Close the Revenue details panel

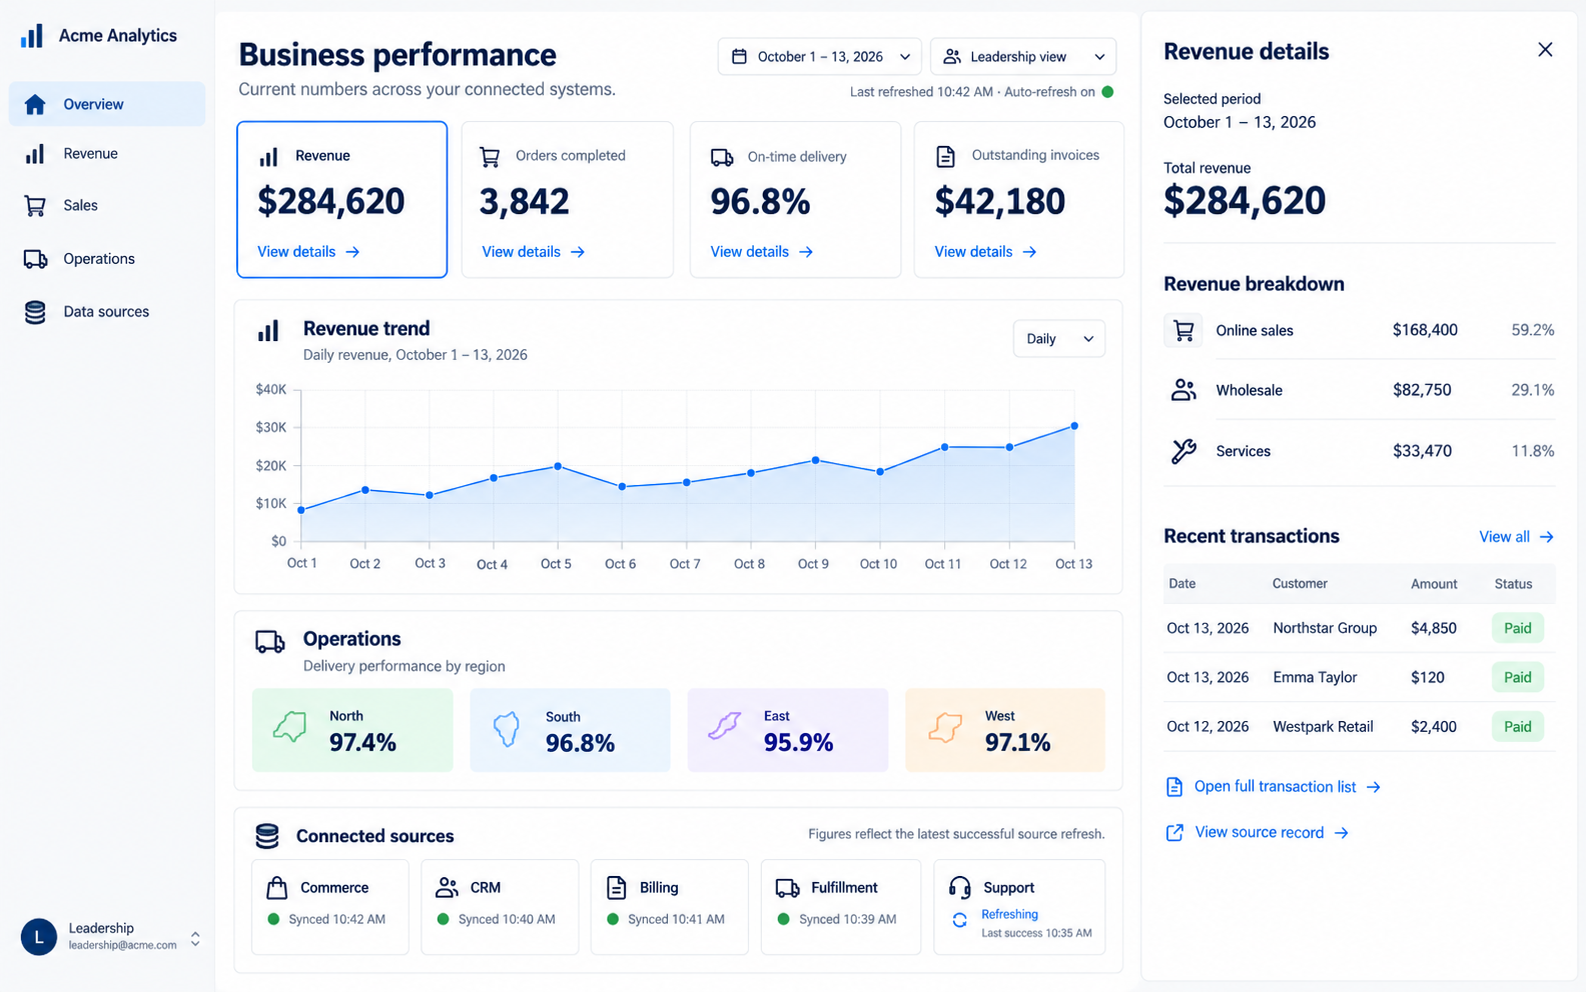click(x=1545, y=50)
